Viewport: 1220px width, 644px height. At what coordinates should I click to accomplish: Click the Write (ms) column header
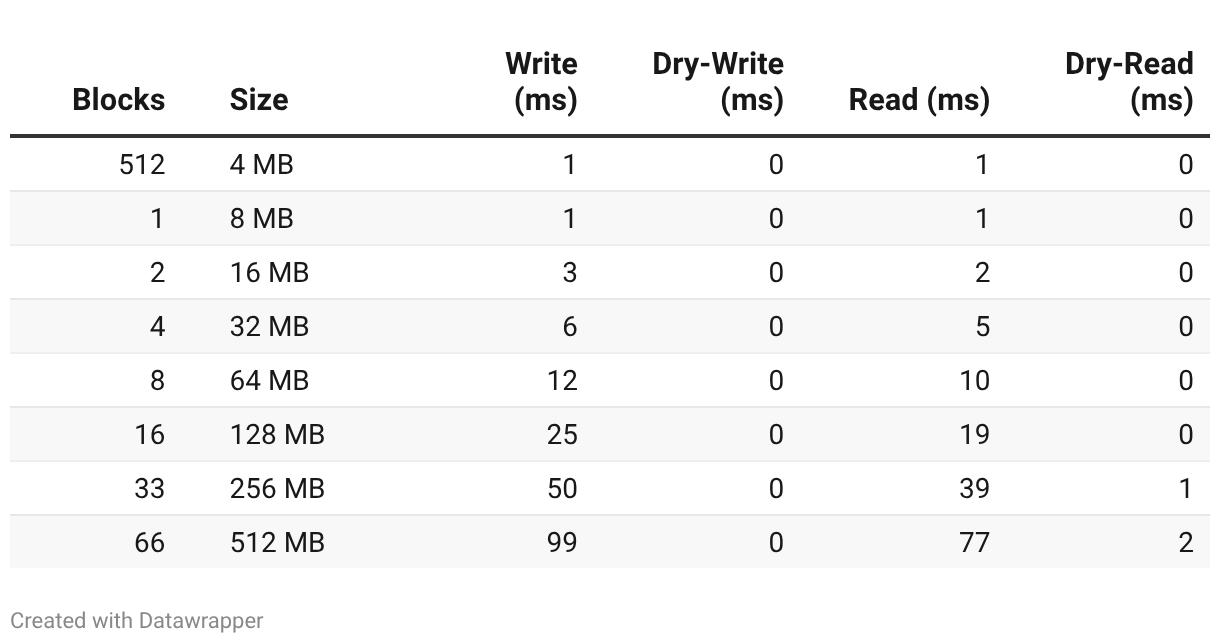(x=541, y=82)
